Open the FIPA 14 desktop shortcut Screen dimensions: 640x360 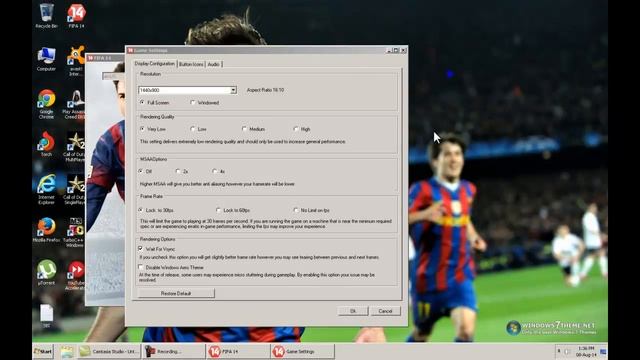[76, 16]
